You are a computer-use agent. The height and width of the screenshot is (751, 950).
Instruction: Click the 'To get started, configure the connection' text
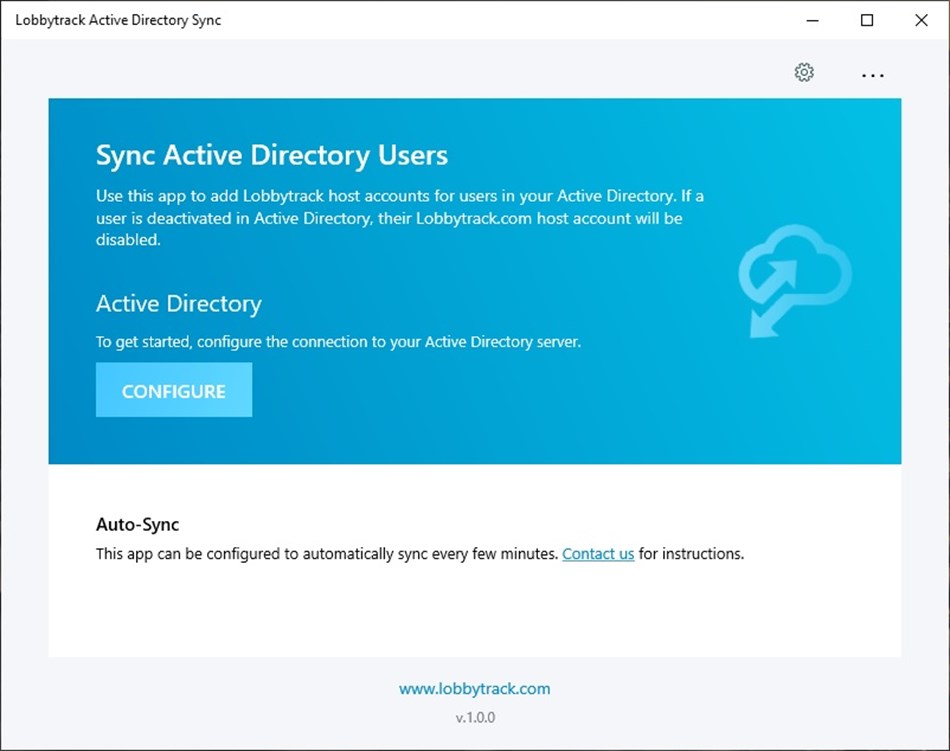point(338,342)
